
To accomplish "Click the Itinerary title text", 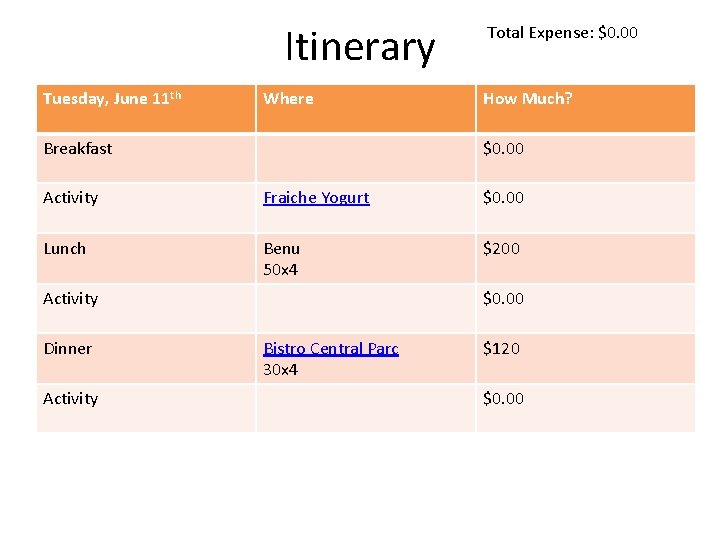I will coord(359,47).
